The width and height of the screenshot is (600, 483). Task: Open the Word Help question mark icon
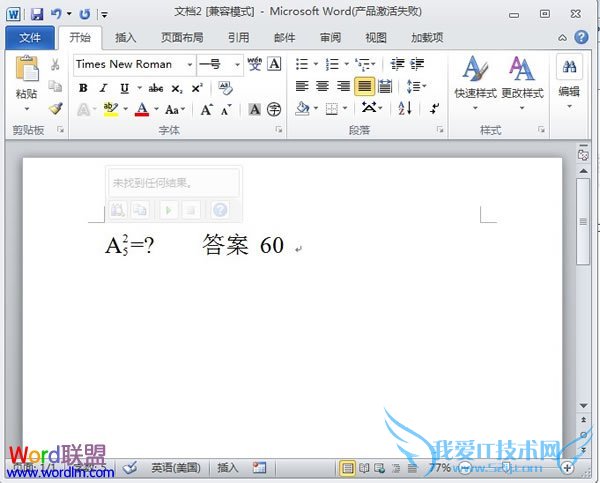point(581,37)
